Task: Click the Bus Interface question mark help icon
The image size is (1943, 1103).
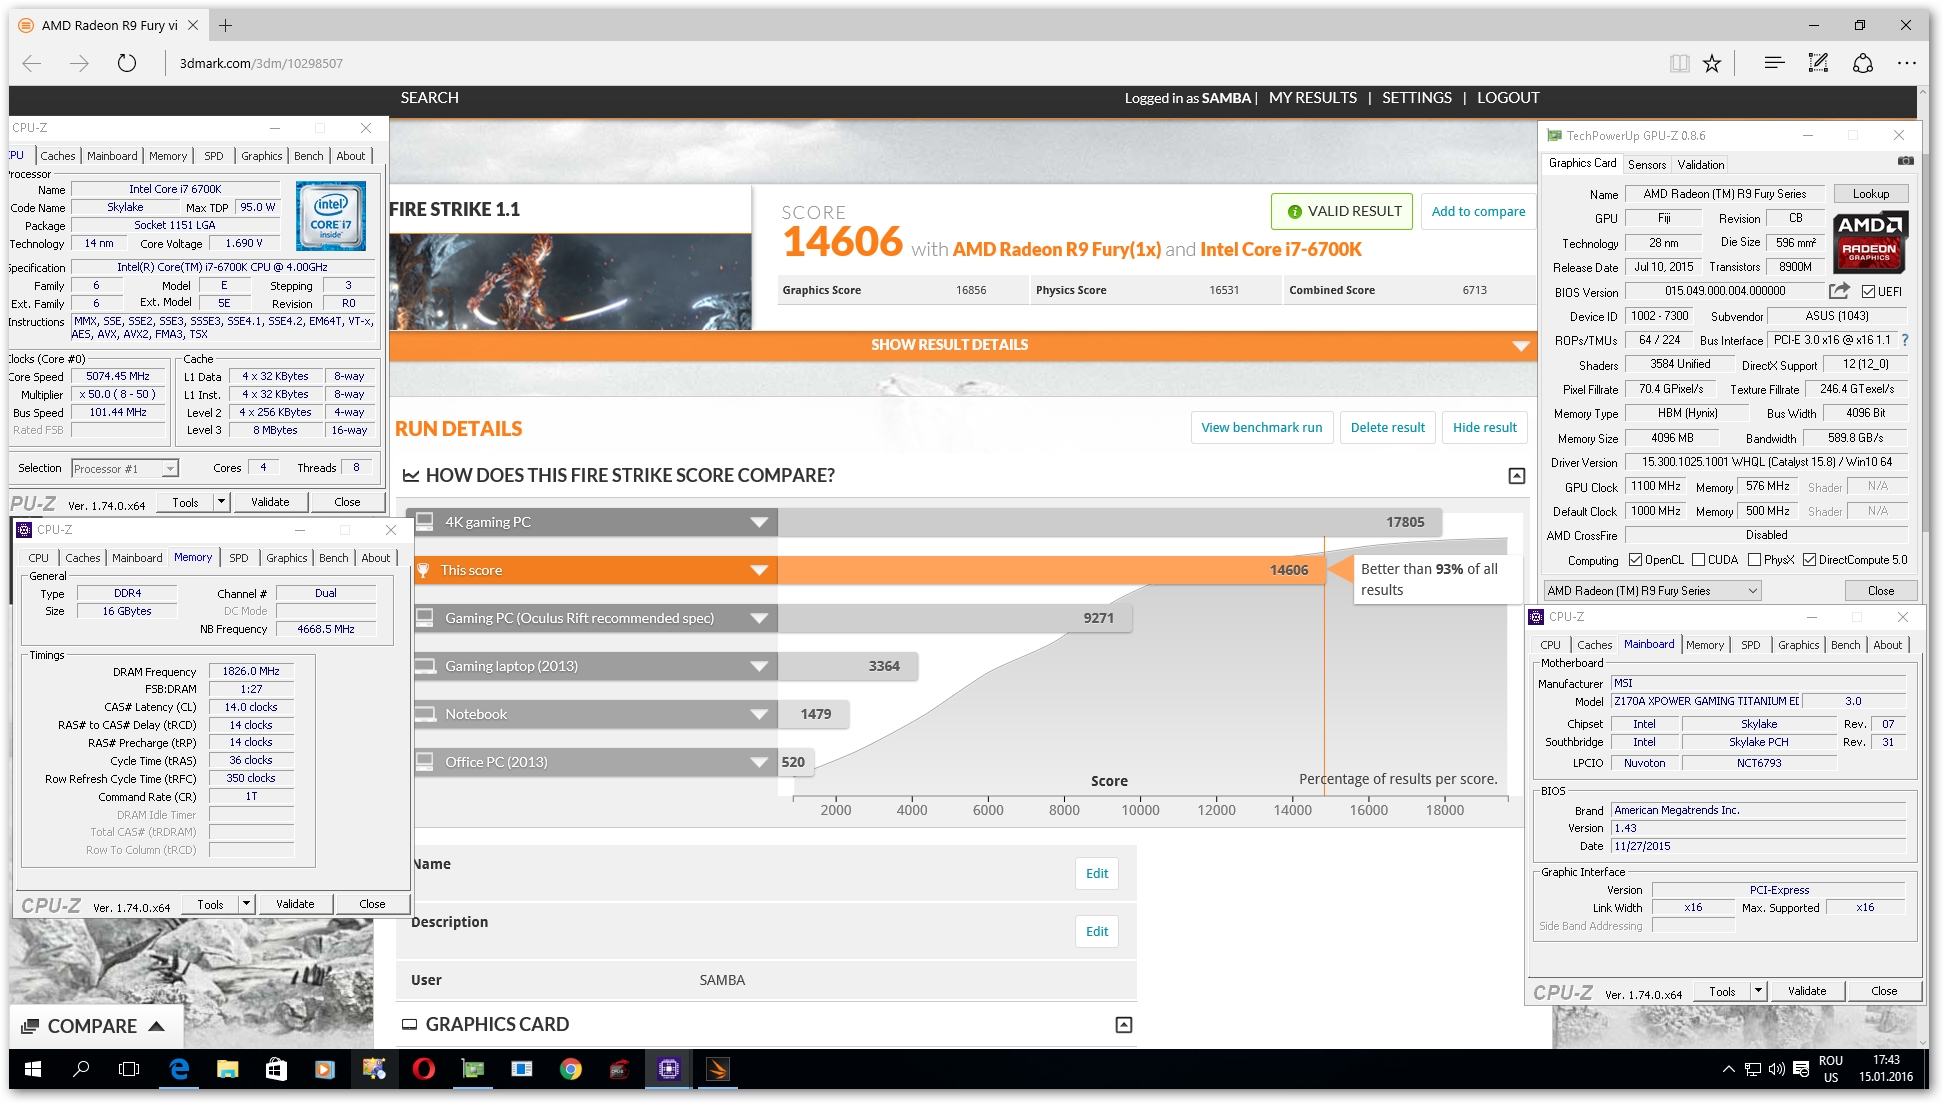Action: (x=1905, y=340)
